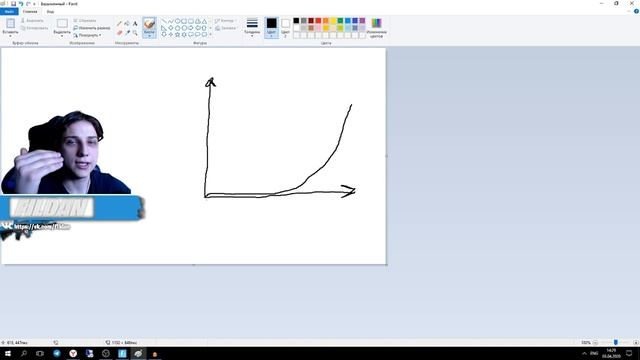Open the Файл menu tab
This screenshot has height=360, width=640.
(x=9, y=11)
